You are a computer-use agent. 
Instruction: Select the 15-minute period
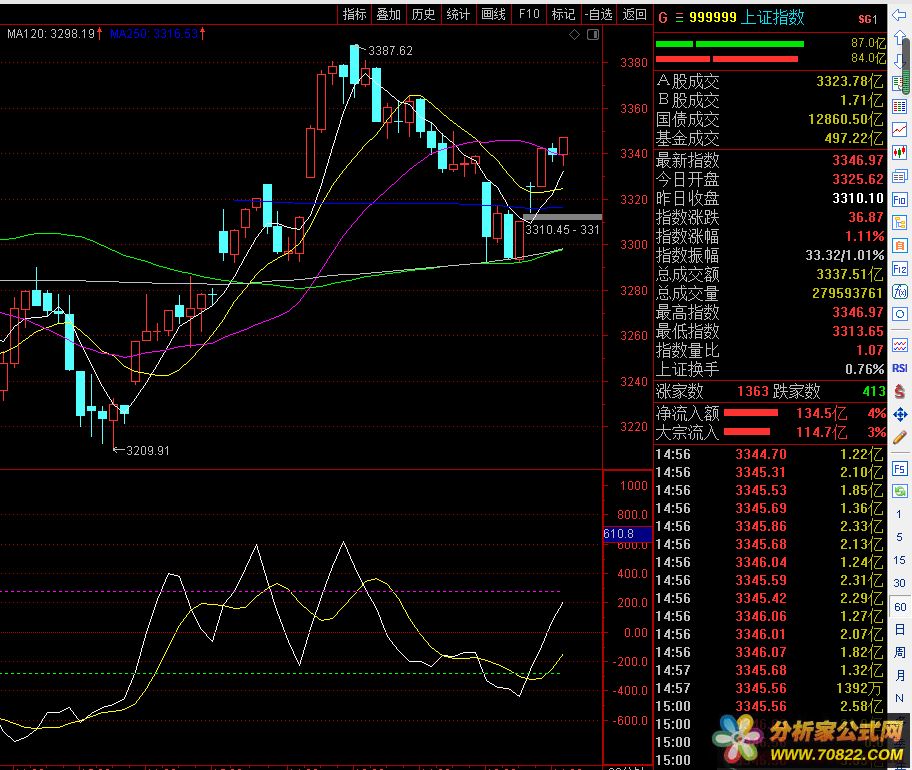click(x=899, y=560)
